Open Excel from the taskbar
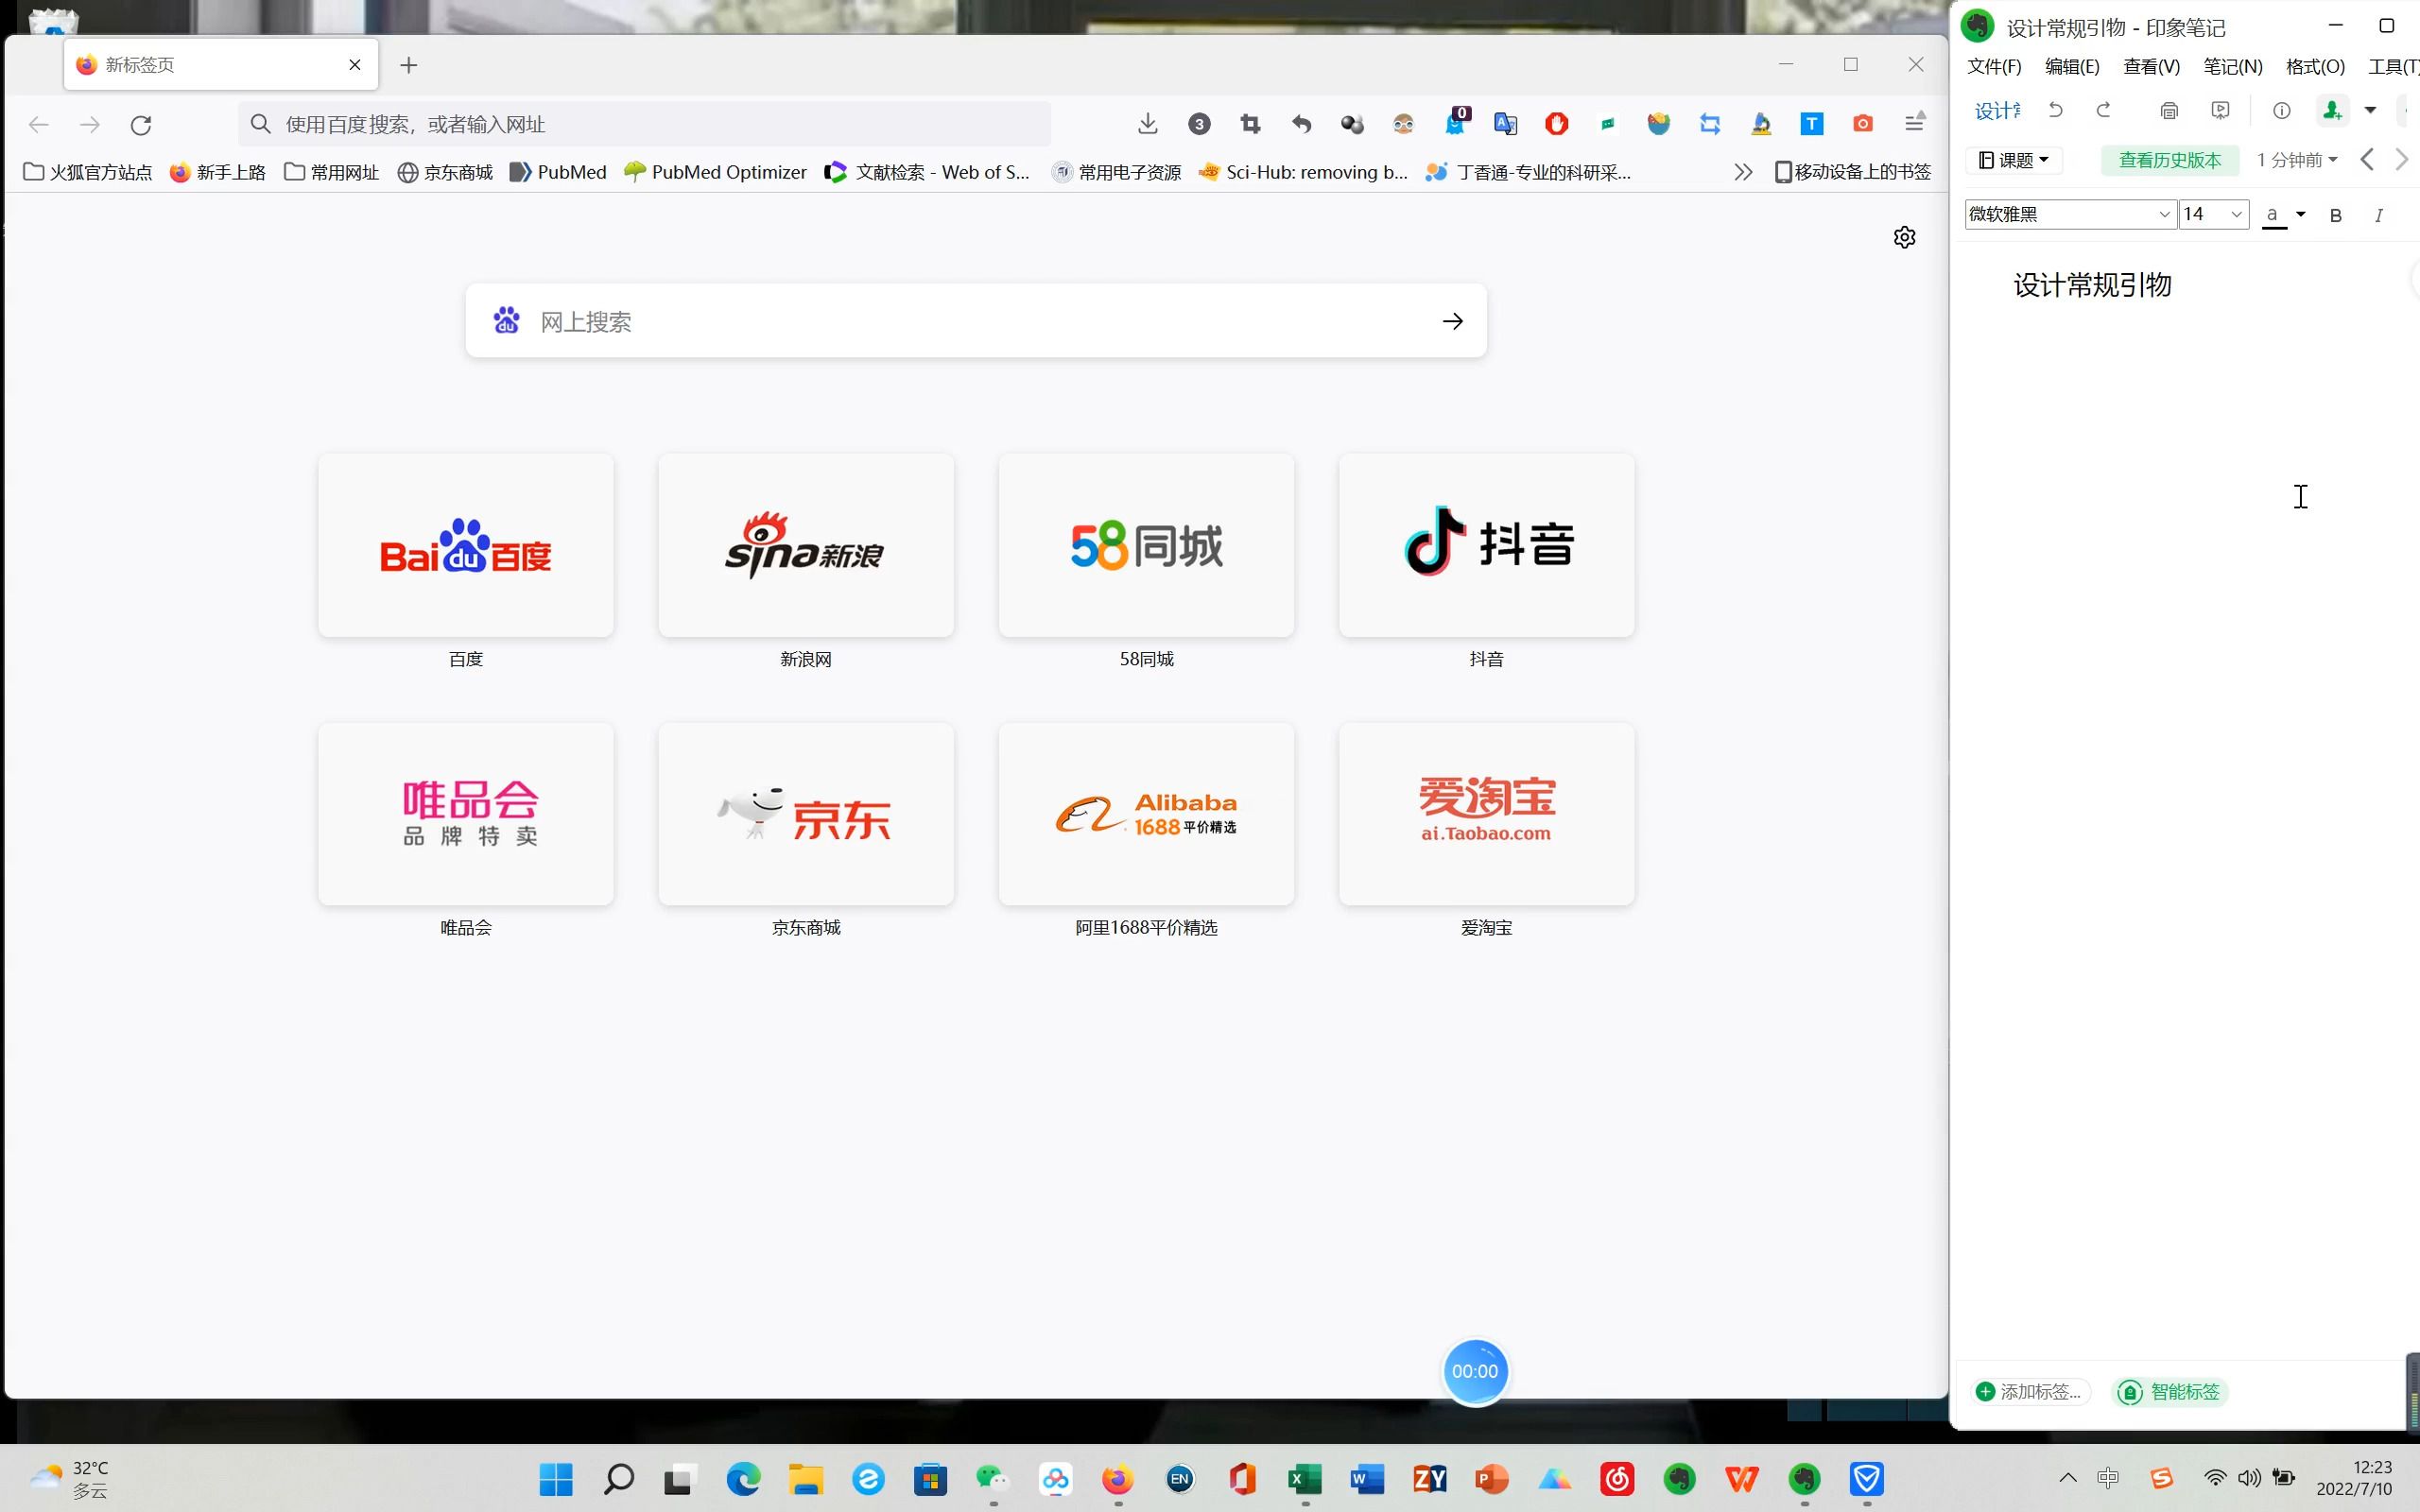The width and height of the screenshot is (2420, 1512). coord(1304,1479)
